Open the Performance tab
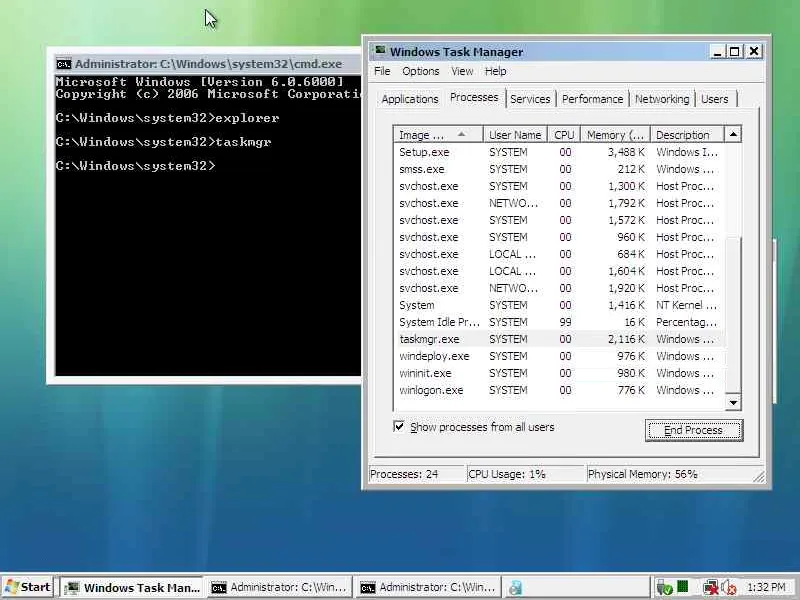This screenshot has width=800, height=600. point(592,98)
